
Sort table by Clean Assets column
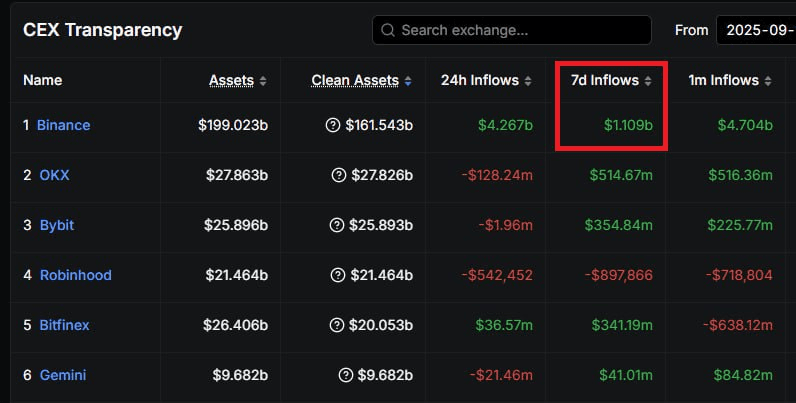[355, 80]
